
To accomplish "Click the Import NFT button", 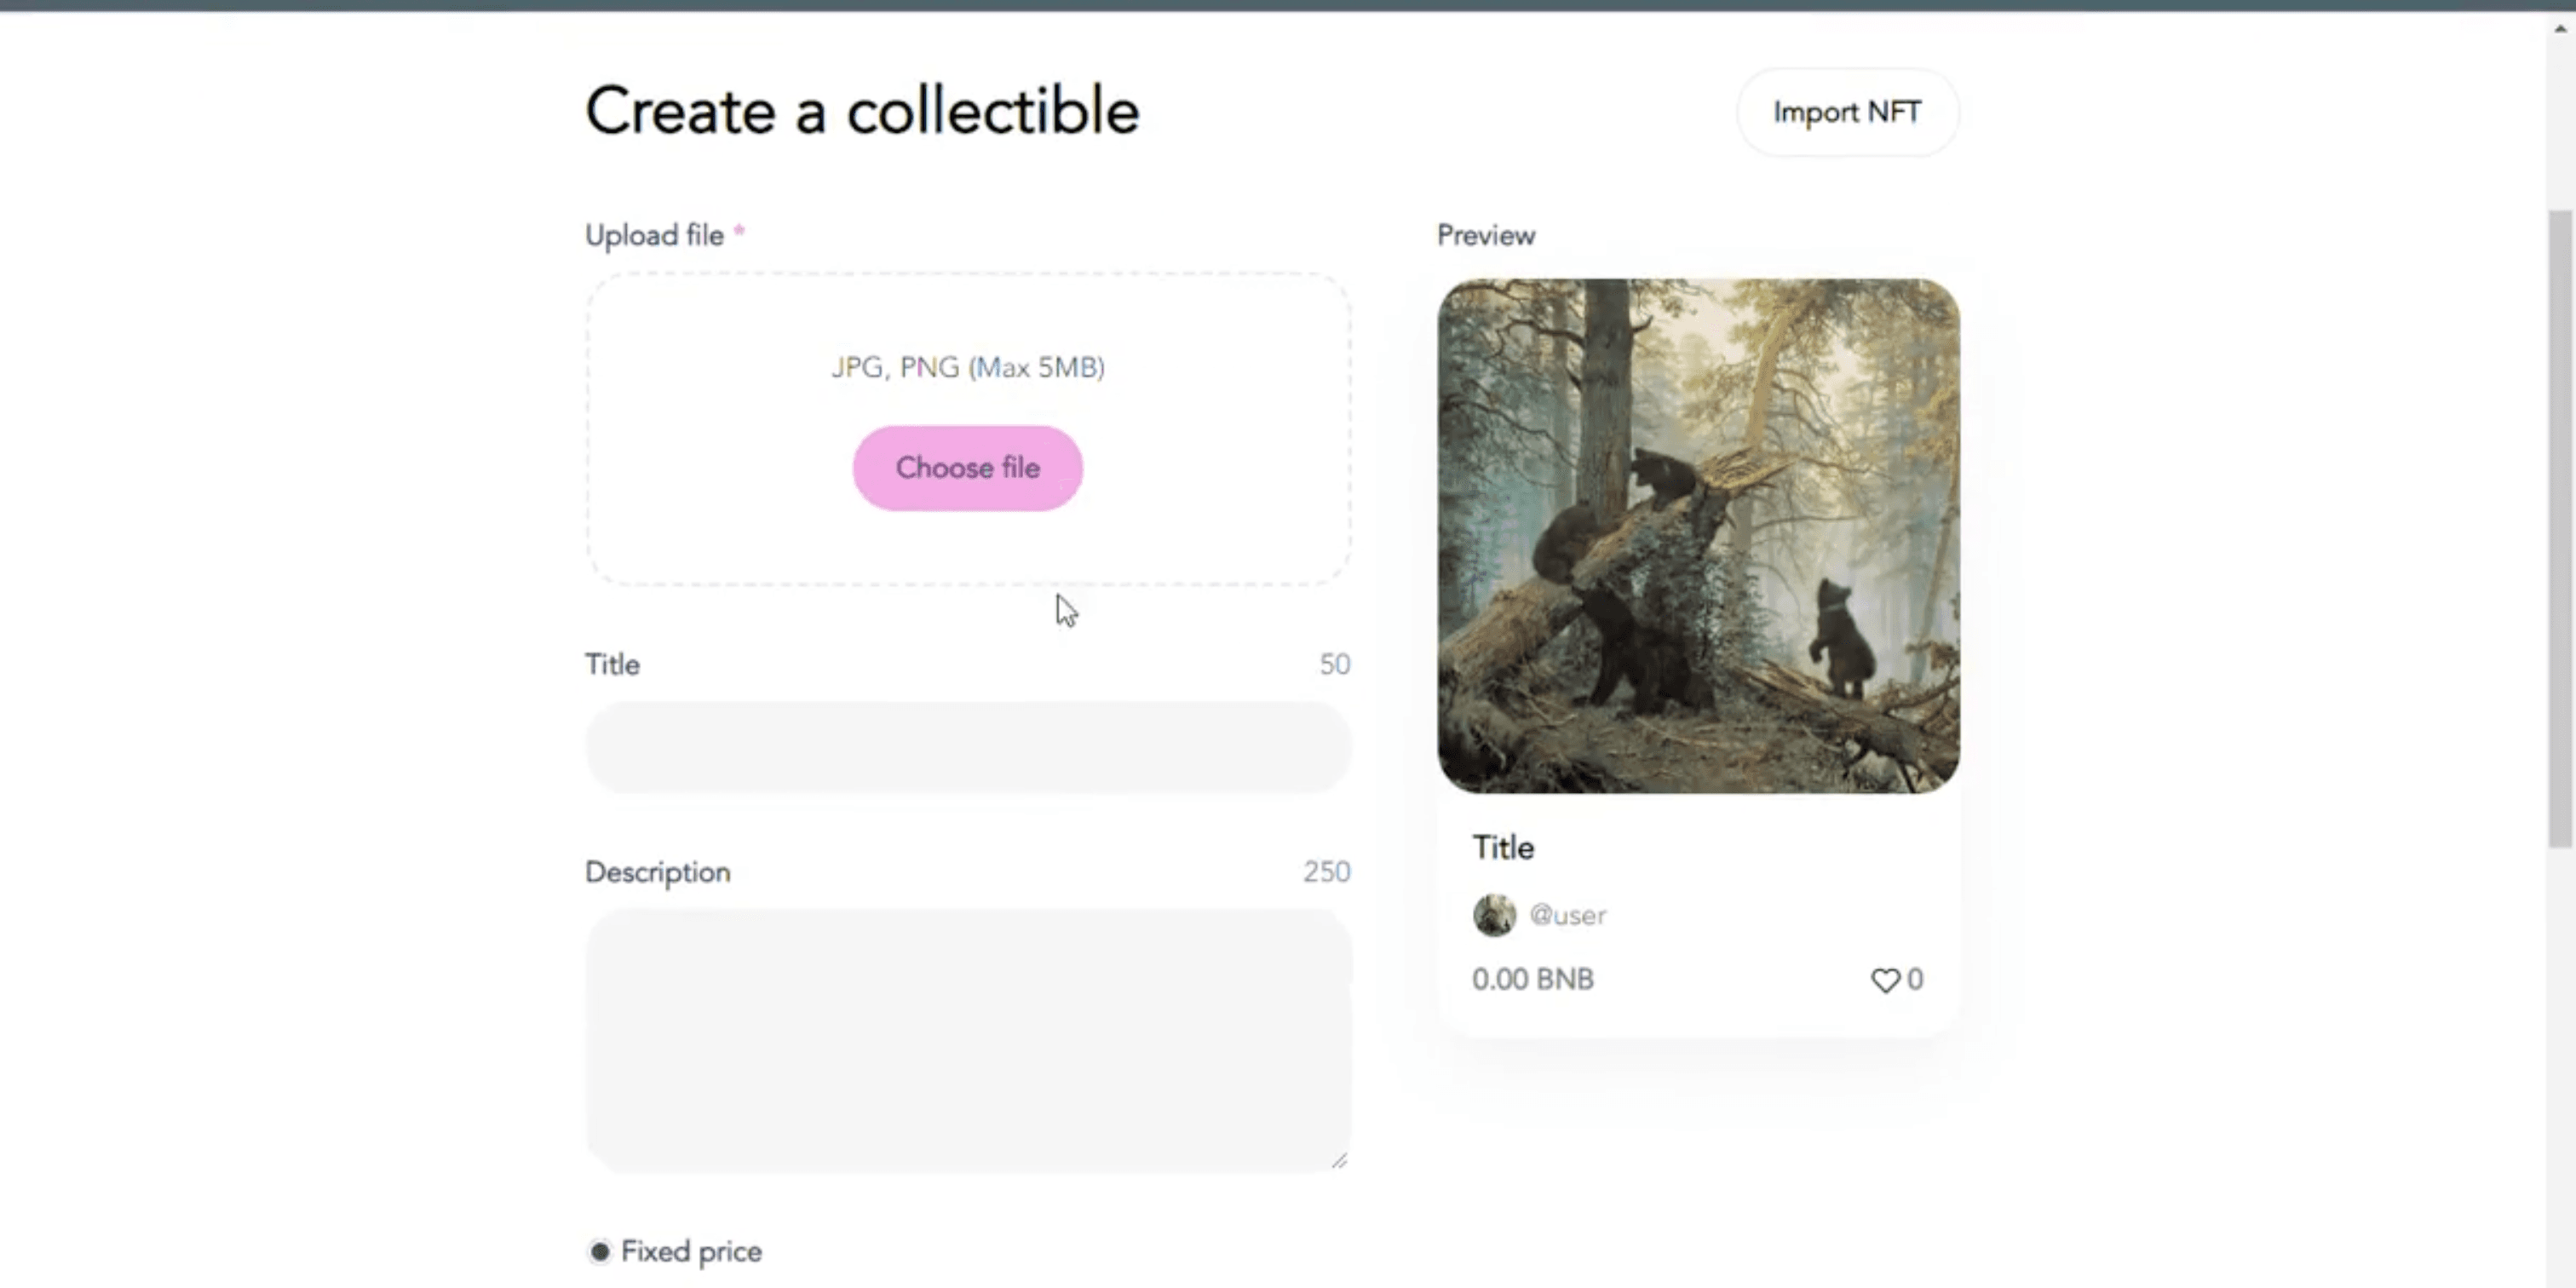I will [x=1846, y=112].
